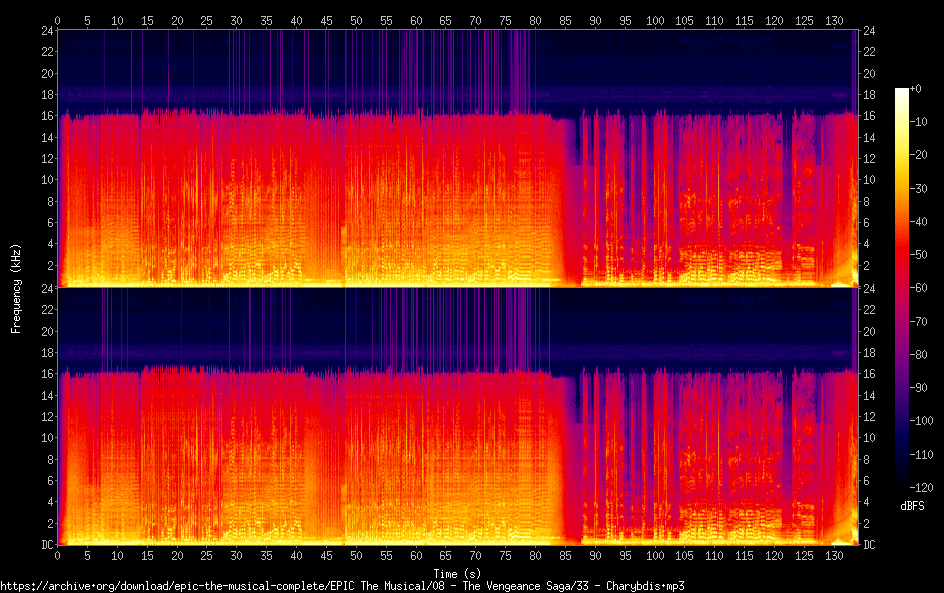Select the 0 second tick on the top time axis
944x593 pixels.
pyautogui.click(x=58, y=20)
